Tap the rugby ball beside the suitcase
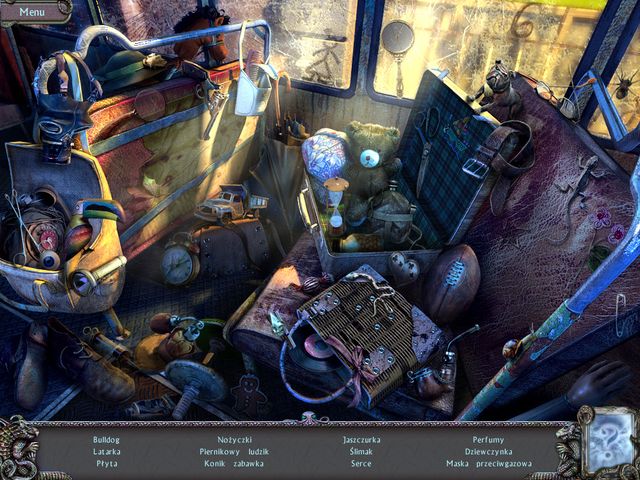640x480 pixels. (449, 283)
